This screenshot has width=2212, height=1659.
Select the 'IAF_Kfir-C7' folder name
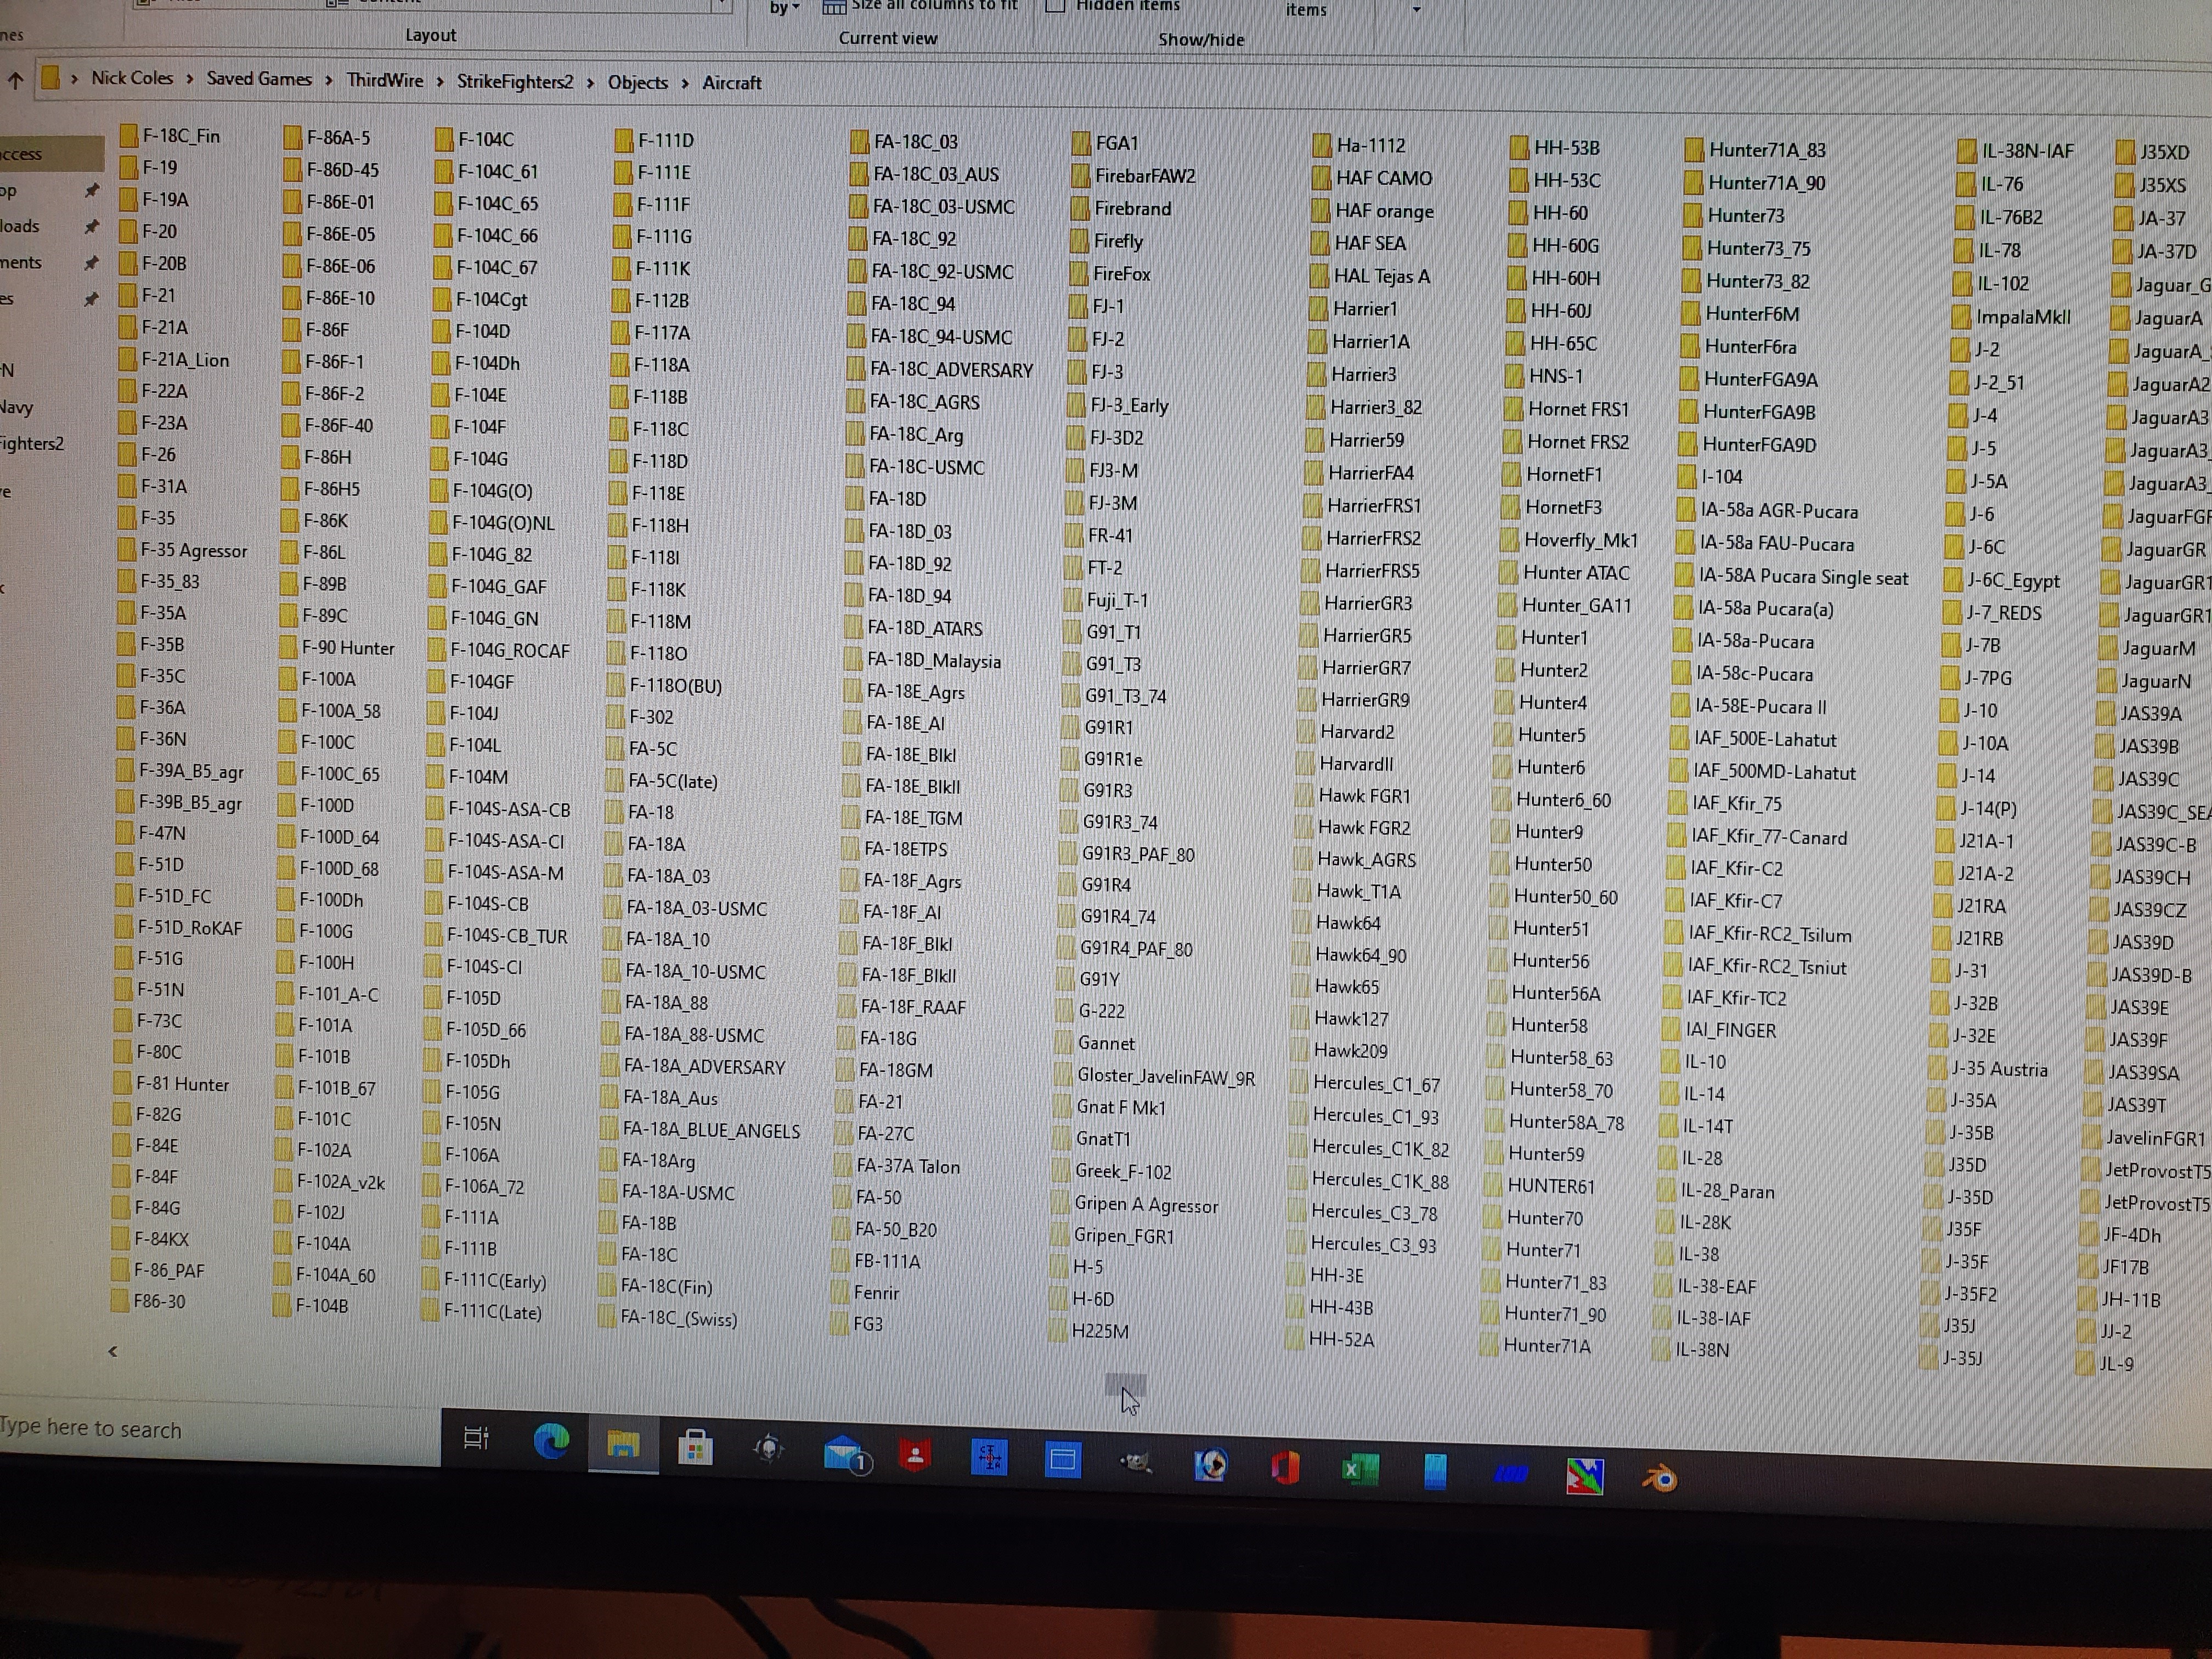point(1736,901)
